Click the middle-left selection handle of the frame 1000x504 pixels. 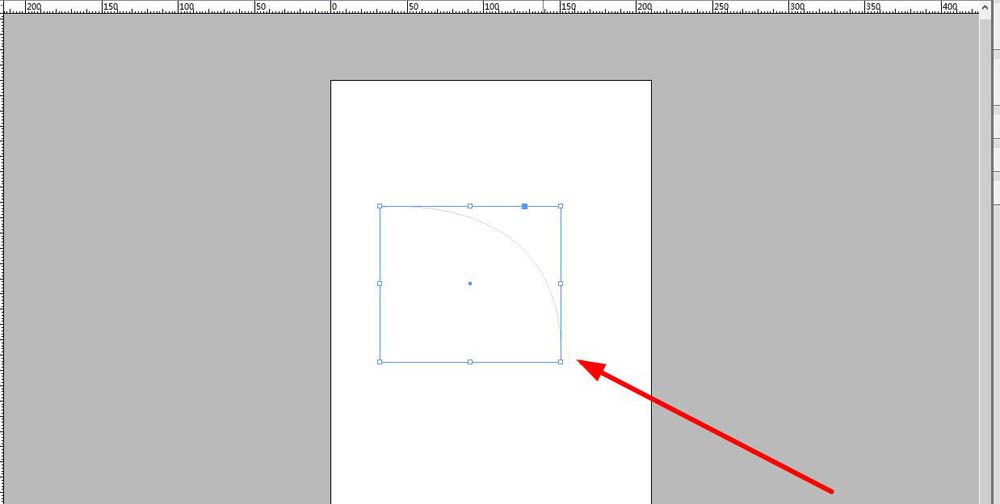coord(379,283)
